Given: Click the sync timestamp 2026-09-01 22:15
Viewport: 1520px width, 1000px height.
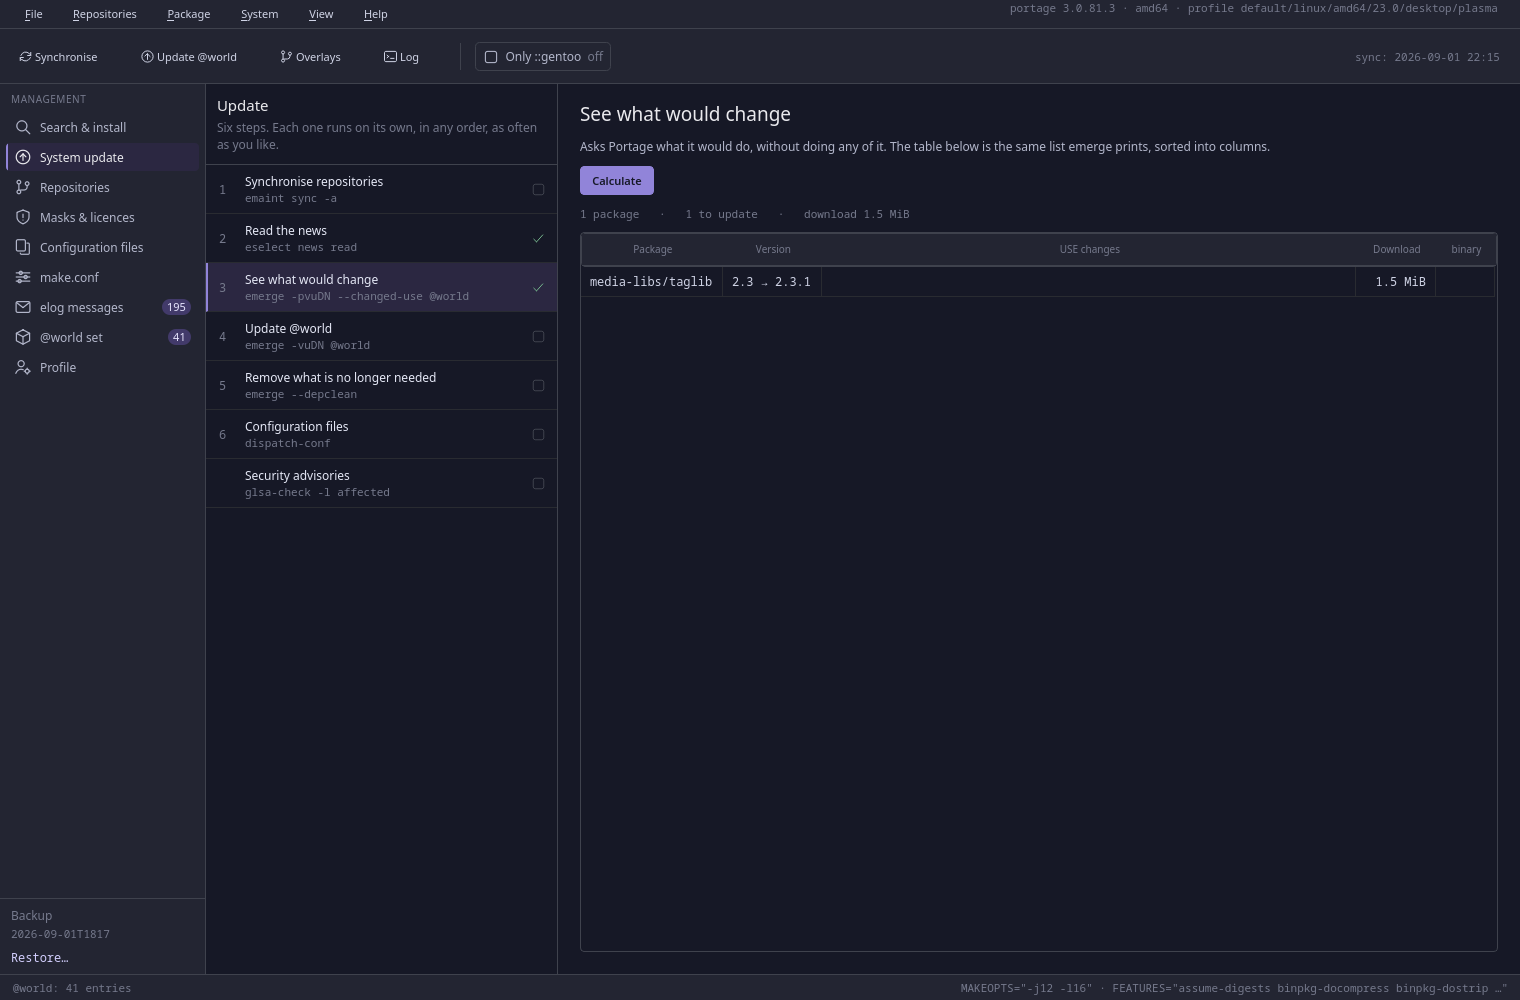Looking at the screenshot, I should tap(1427, 57).
